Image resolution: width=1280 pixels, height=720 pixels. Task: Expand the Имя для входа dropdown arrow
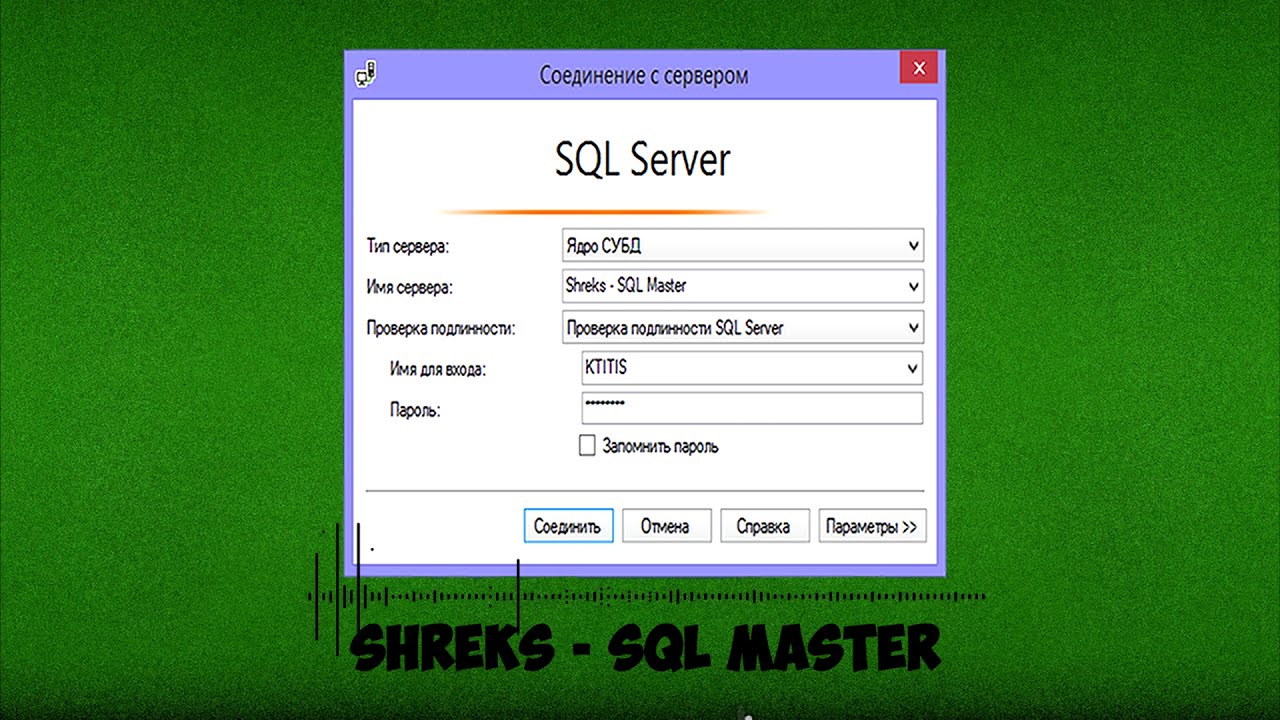[912, 368]
